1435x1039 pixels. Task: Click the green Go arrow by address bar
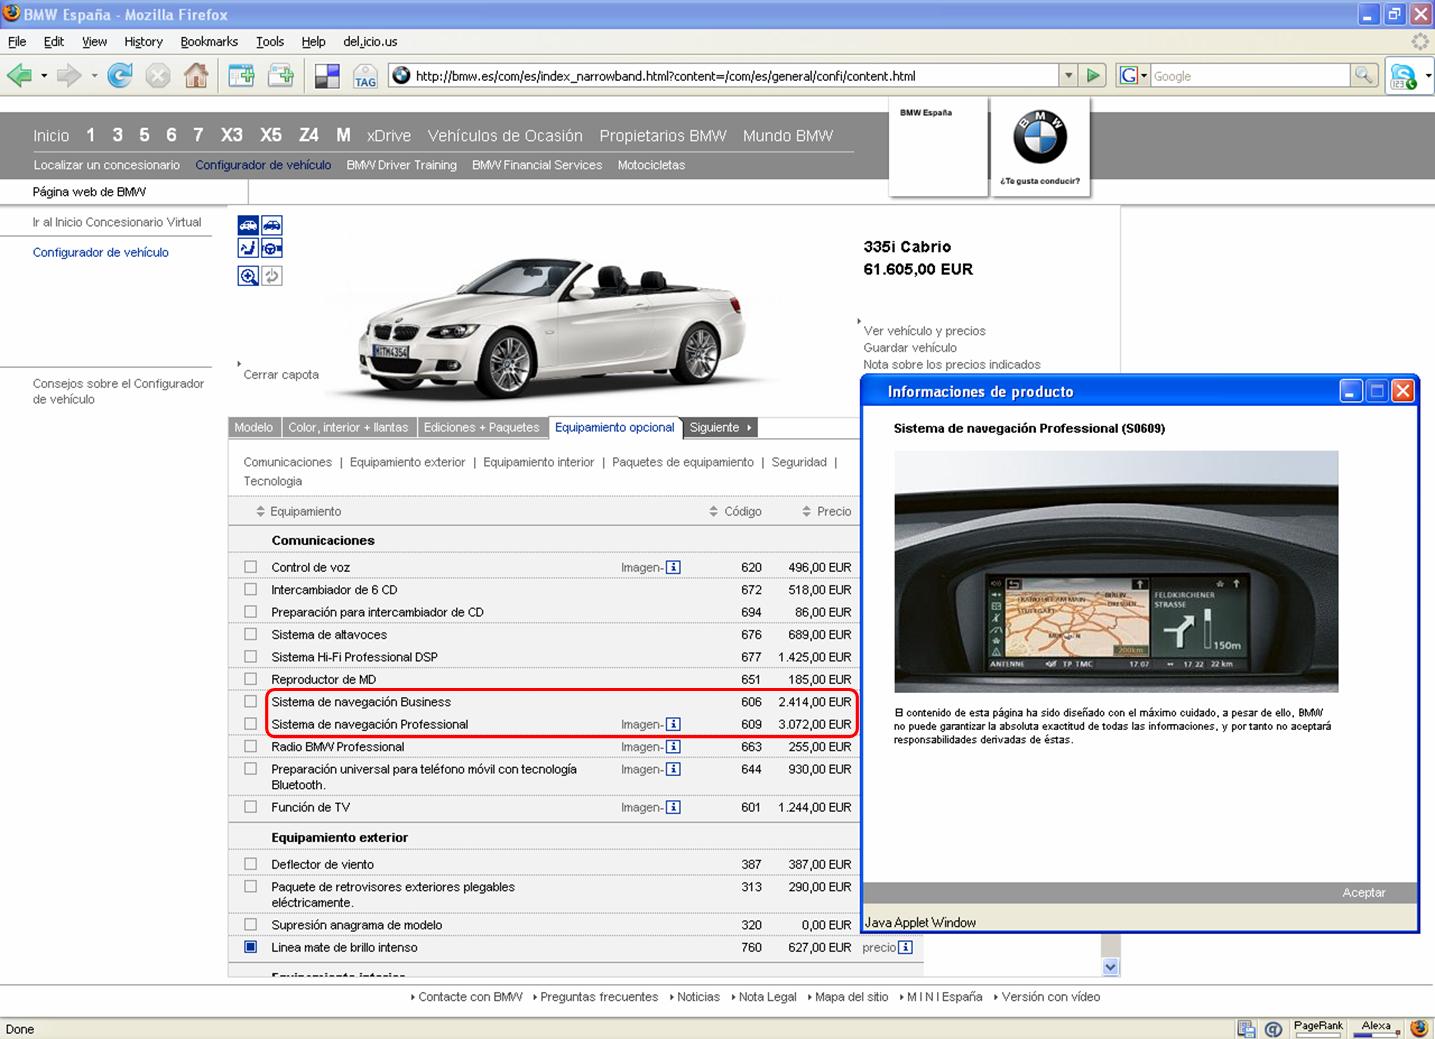point(1093,76)
